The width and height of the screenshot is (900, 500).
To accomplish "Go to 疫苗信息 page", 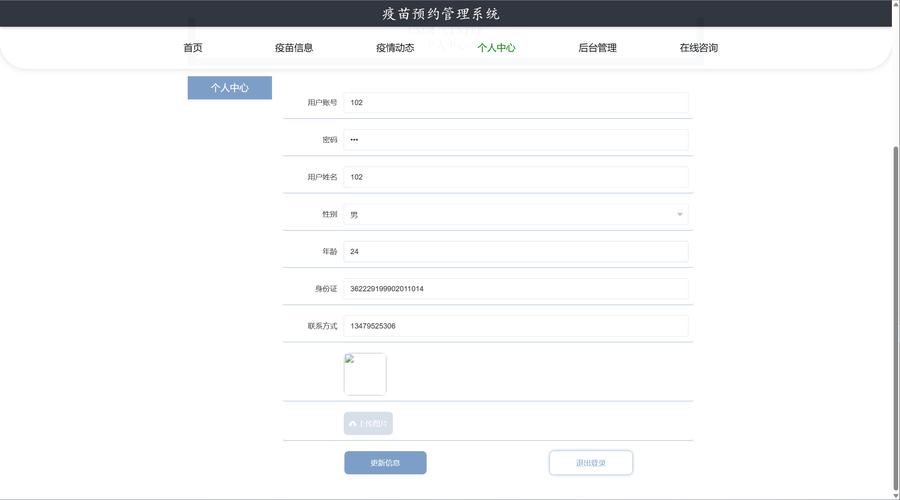I will 294,48.
